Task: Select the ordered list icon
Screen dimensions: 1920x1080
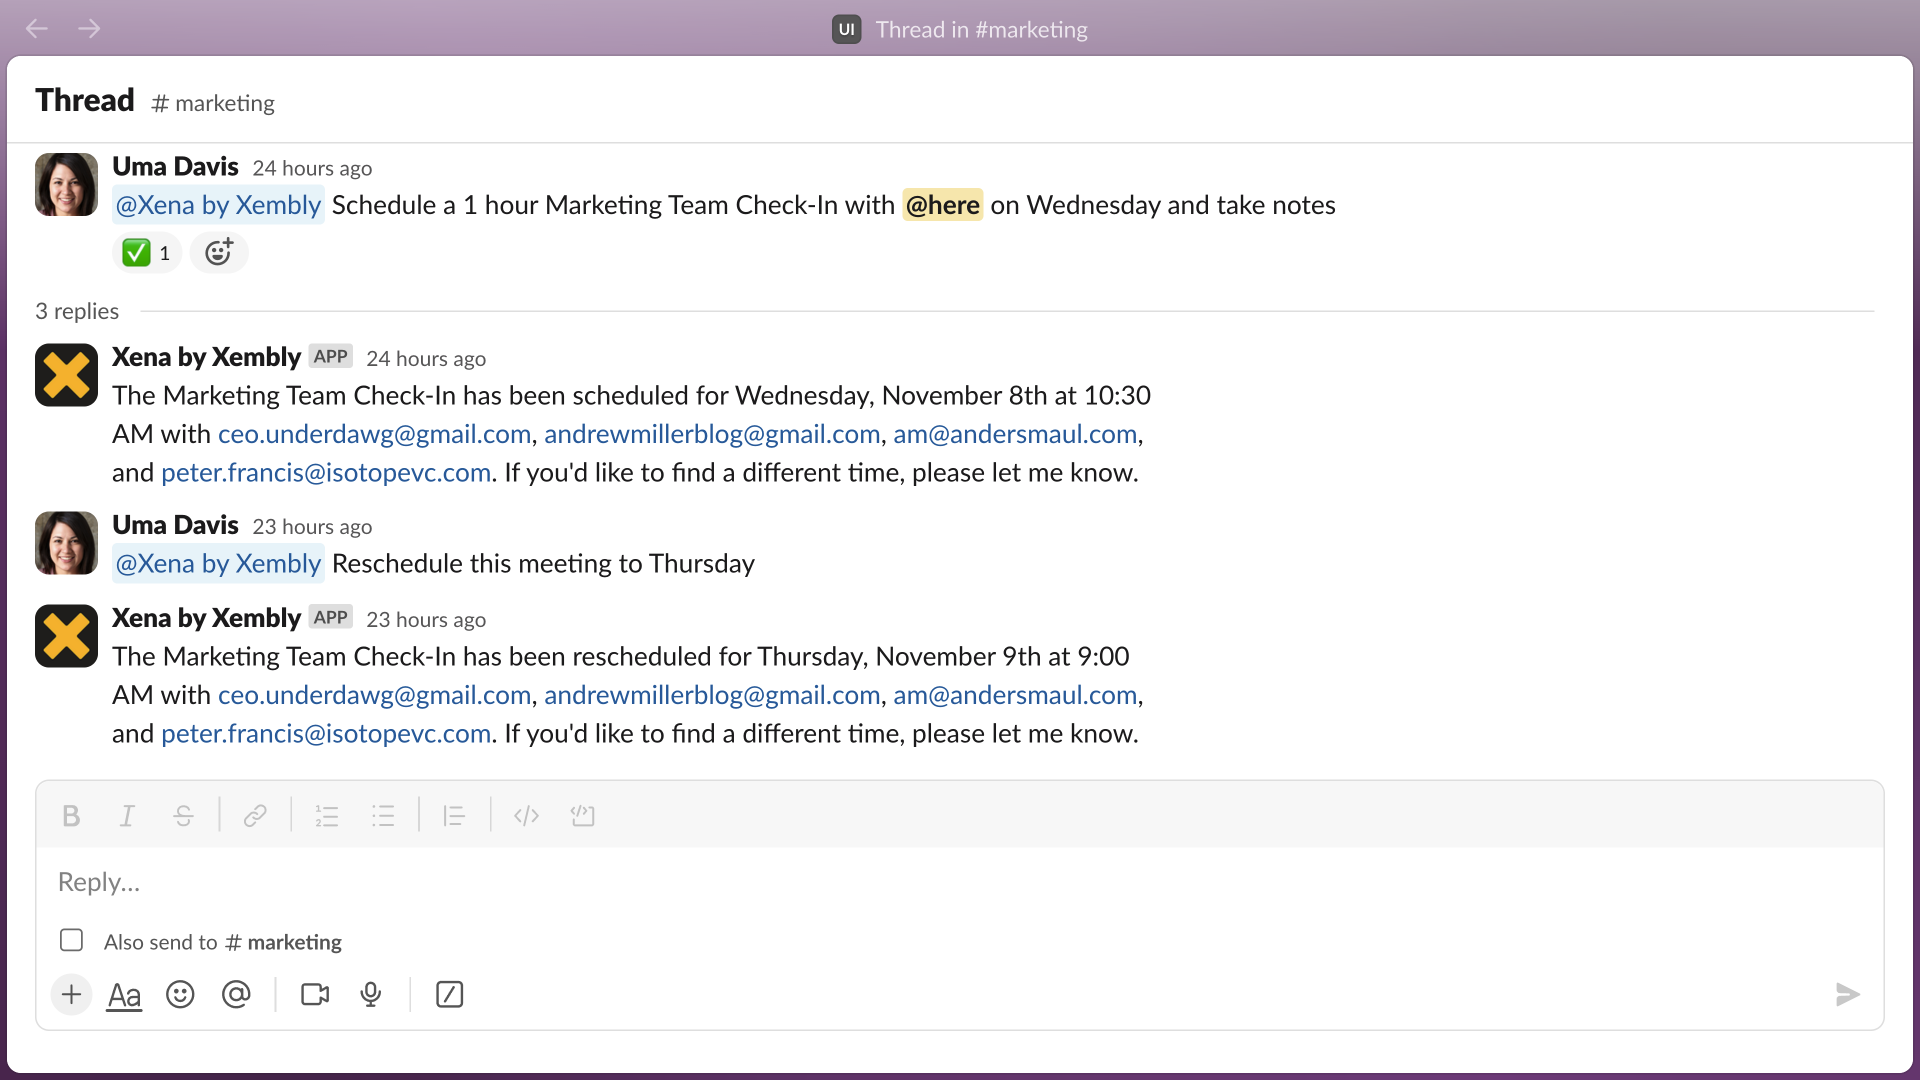Action: 326,815
